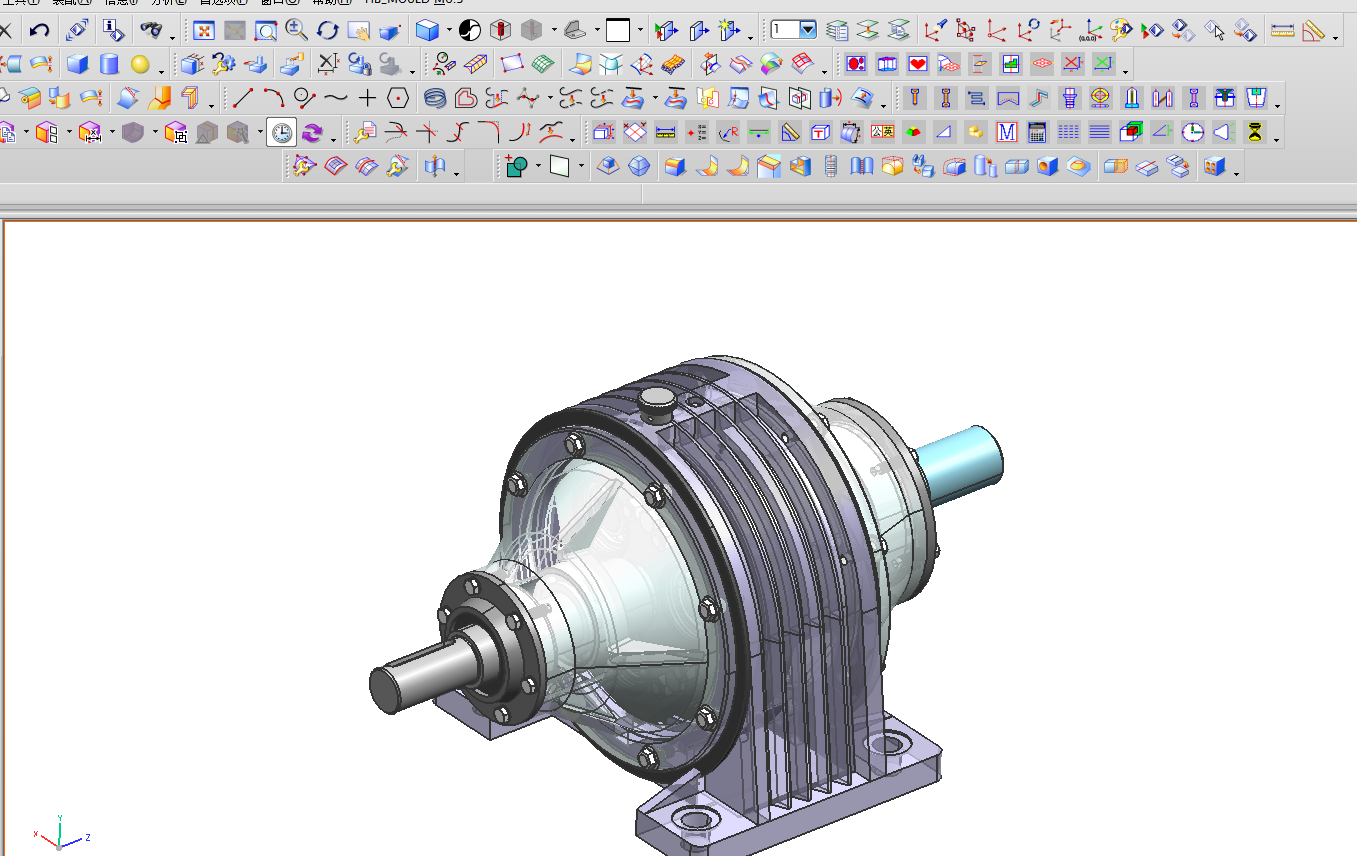Viewport: 1357px width, 856px height.
Task: Toggle the highlighted clock history-mode button
Action: (x=282, y=132)
